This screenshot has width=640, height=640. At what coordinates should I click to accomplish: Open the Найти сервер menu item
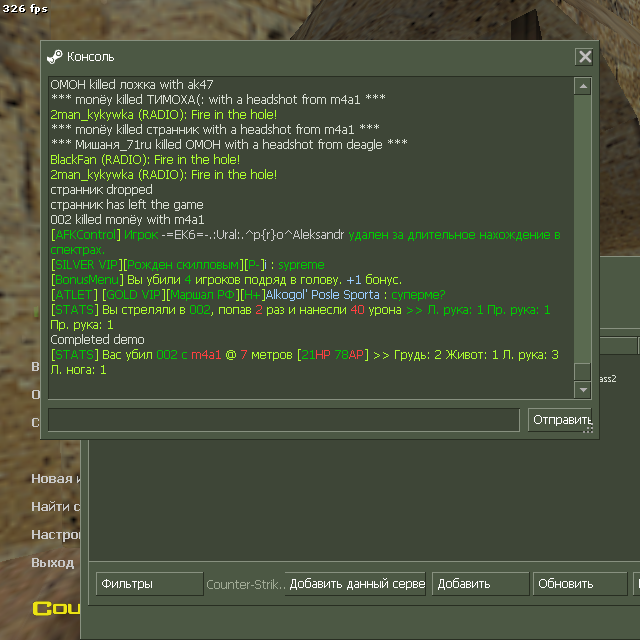(56, 507)
